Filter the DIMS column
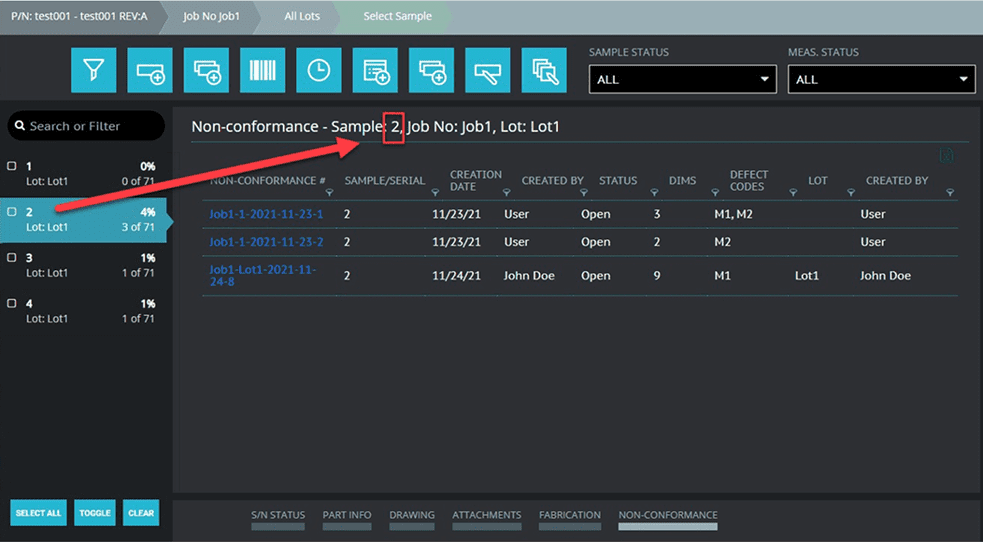The image size is (984, 543). point(715,193)
